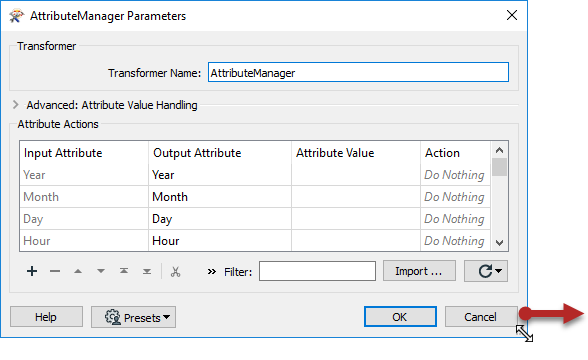This screenshot has width=588, height=360.
Task: Open the Presets dropdown menu
Action: tap(134, 317)
